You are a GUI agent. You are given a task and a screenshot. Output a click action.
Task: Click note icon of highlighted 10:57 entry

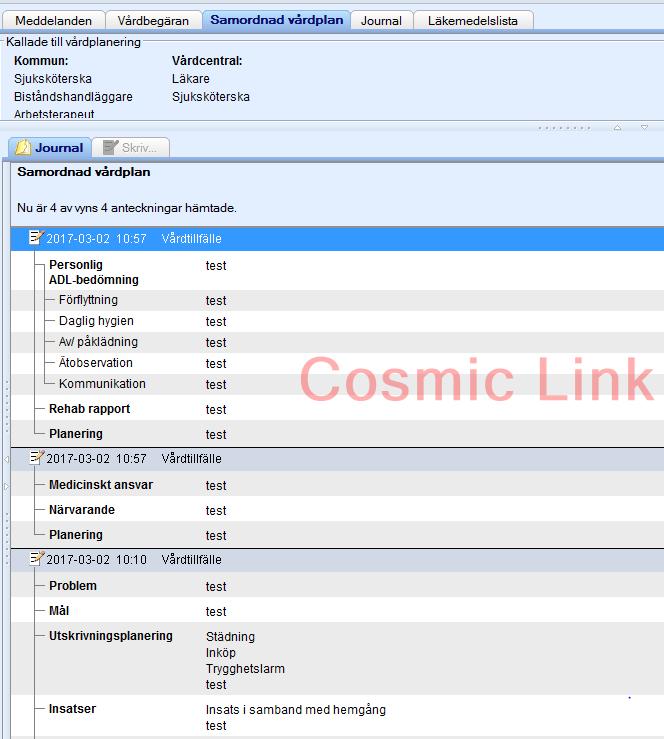[36, 237]
